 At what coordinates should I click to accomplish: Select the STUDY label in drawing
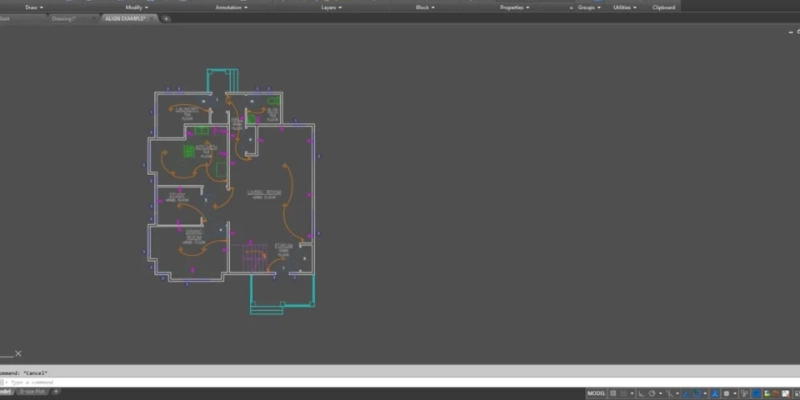point(177,195)
